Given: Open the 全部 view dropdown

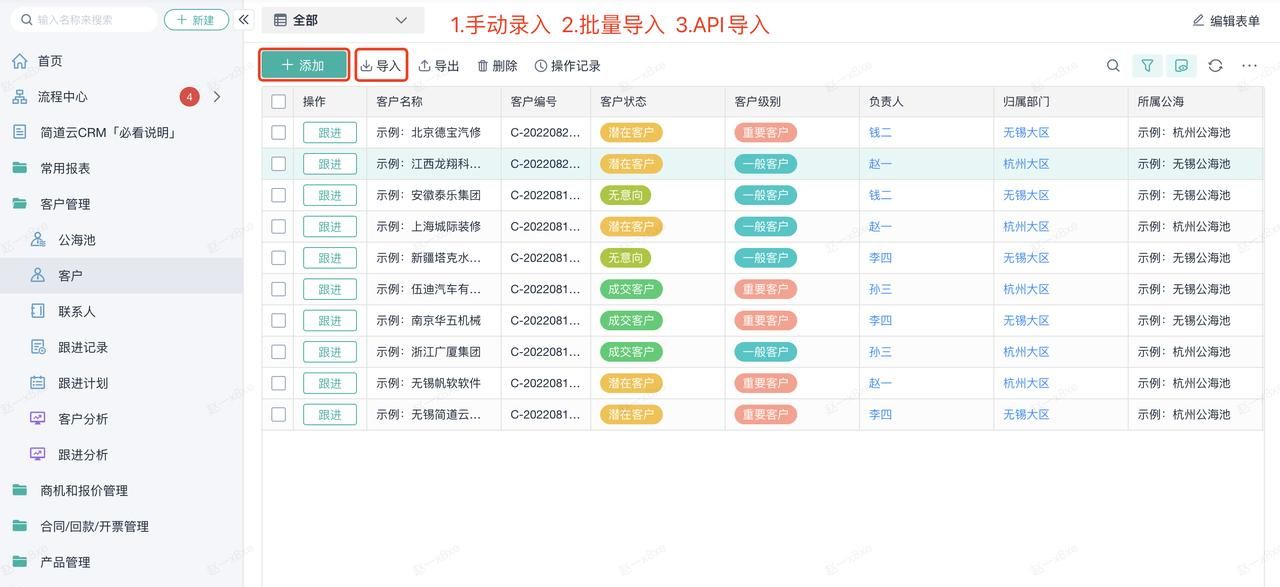Looking at the screenshot, I should coord(342,19).
